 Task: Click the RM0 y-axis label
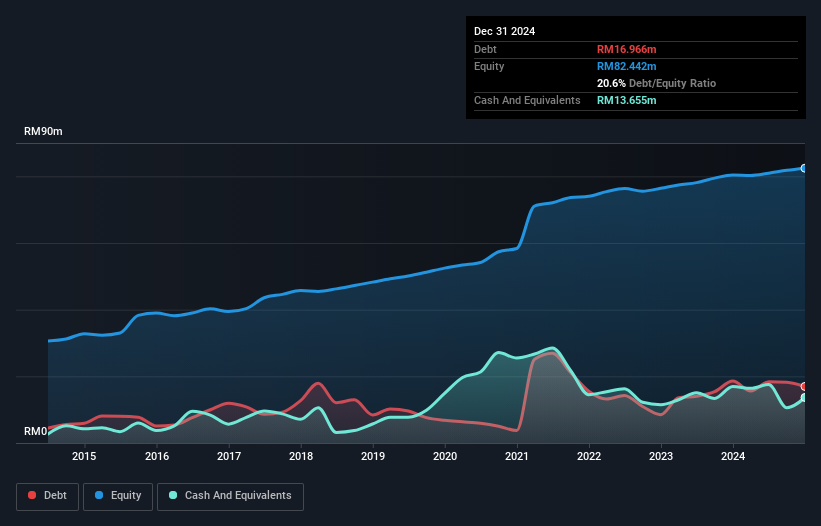tap(35, 432)
